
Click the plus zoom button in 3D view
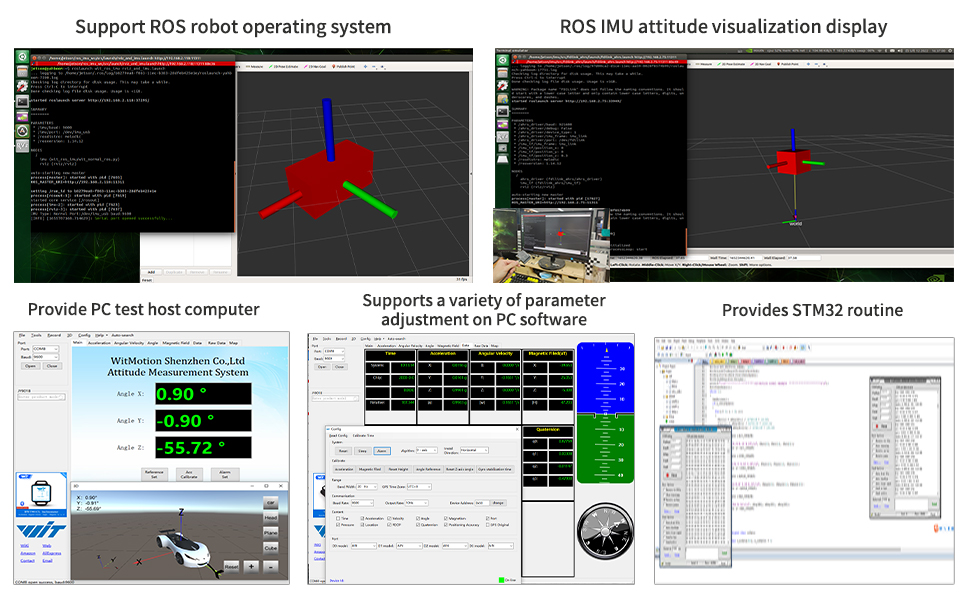point(251,566)
